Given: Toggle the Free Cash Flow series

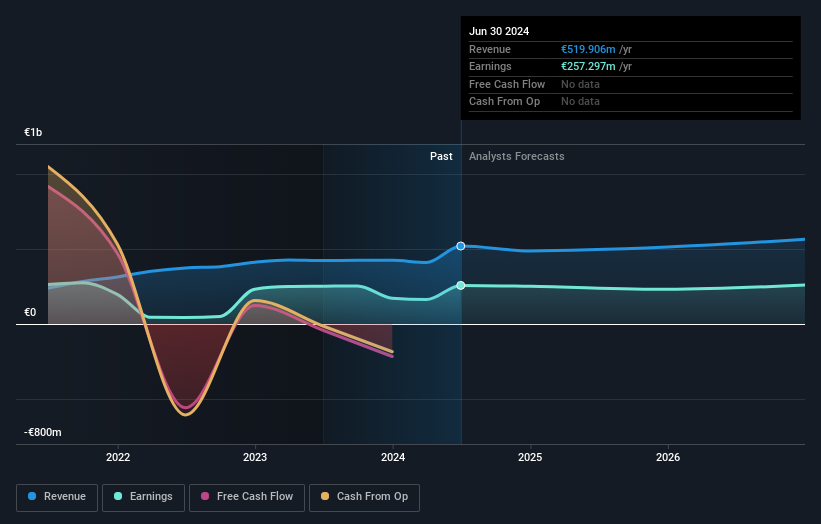Looking at the screenshot, I should point(247,497).
